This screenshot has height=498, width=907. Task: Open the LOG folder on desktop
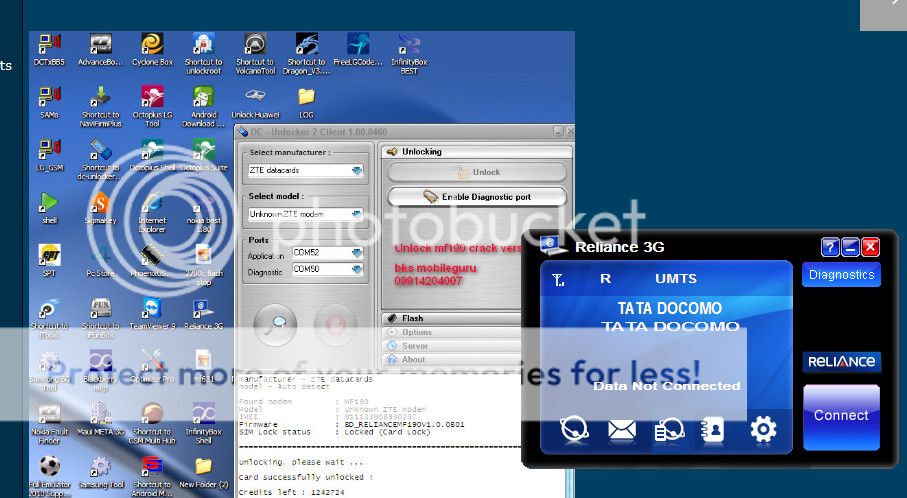point(307,103)
